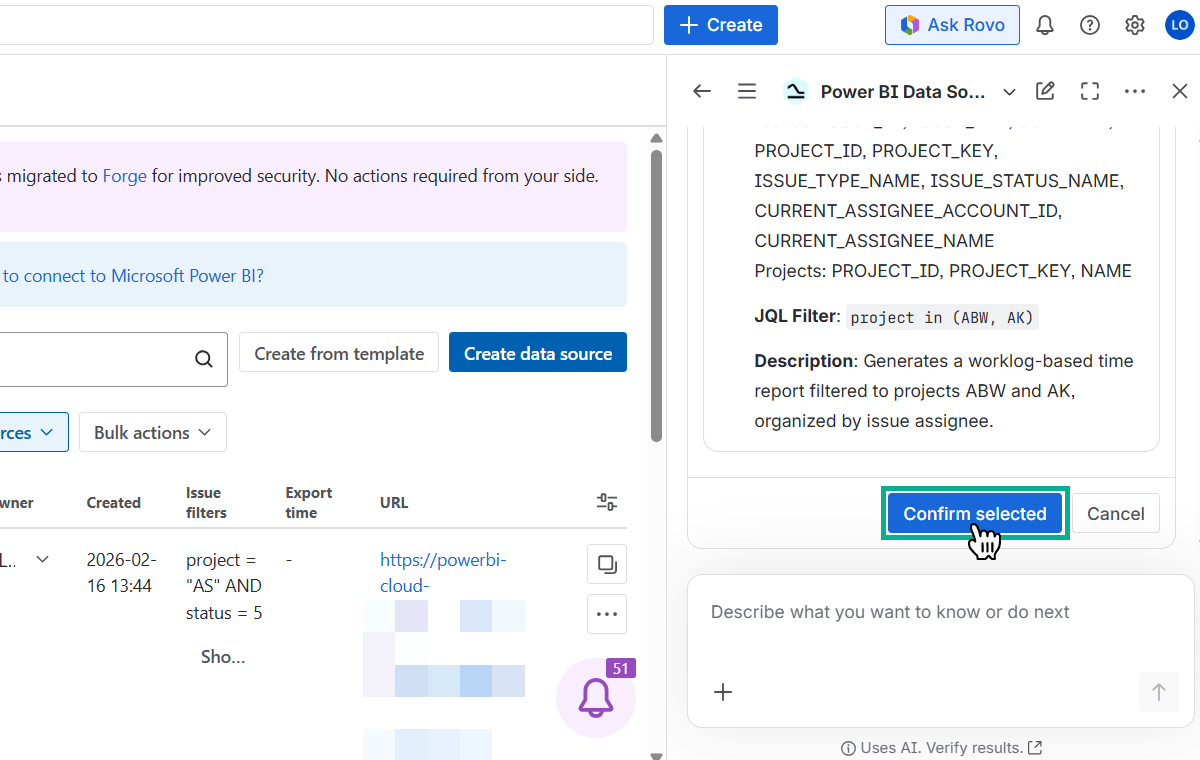The width and height of the screenshot is (1200, 760).
Task: Click the CURRENT_ASSIGNEE_NAME field text
Action: [x=874, y=240]
